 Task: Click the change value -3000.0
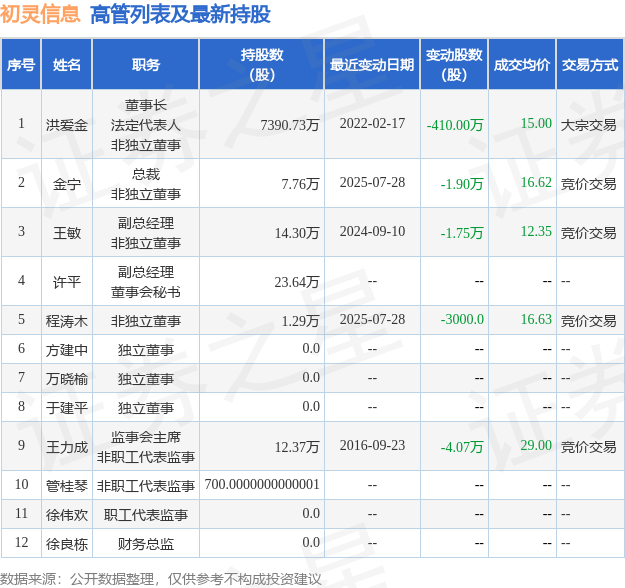(x=462, y=319)
